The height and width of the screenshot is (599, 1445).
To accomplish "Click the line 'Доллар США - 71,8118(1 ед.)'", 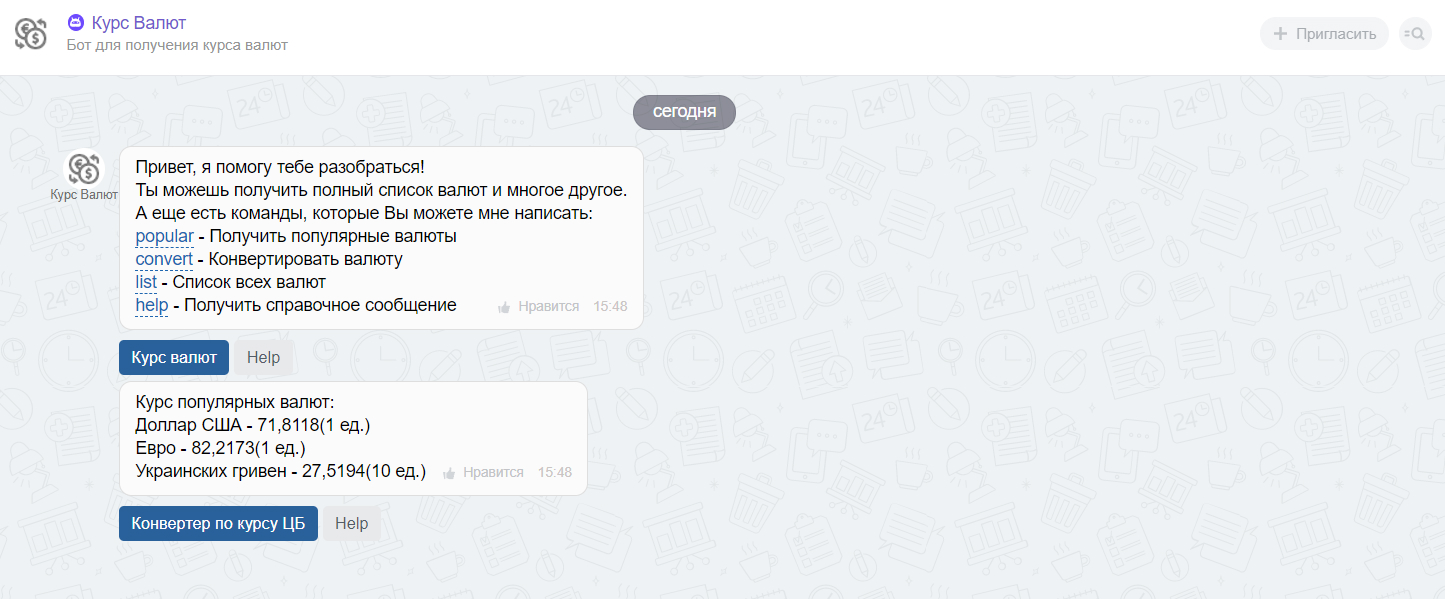I will (x=253, y=426).
